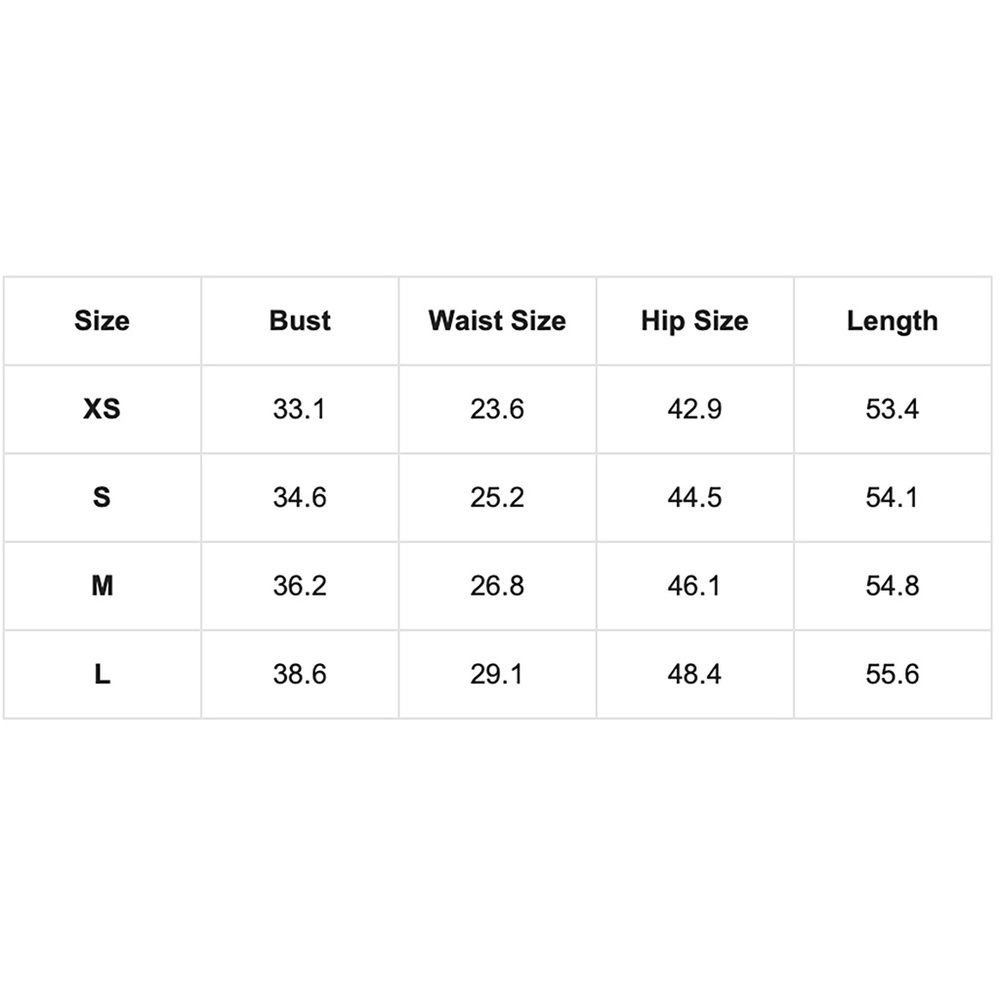Select the XS waist value 23.6
Viewport: 1000px width, 1000px height.
(497, 409)
